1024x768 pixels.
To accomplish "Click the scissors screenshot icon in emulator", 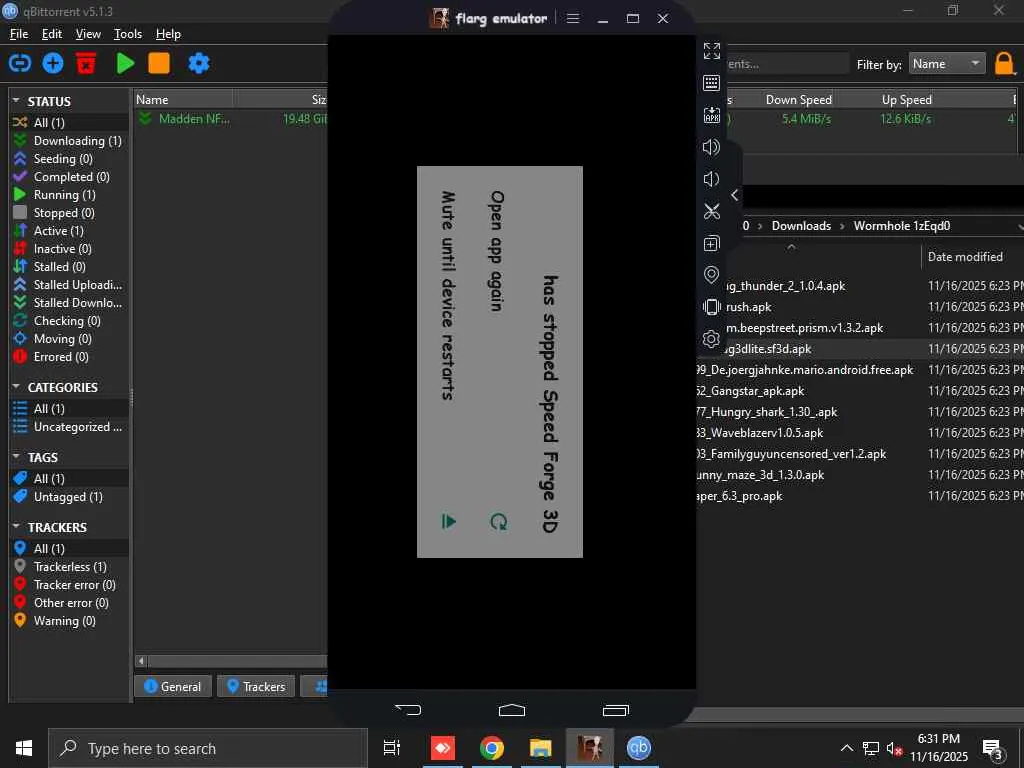I will pos(711,211).
